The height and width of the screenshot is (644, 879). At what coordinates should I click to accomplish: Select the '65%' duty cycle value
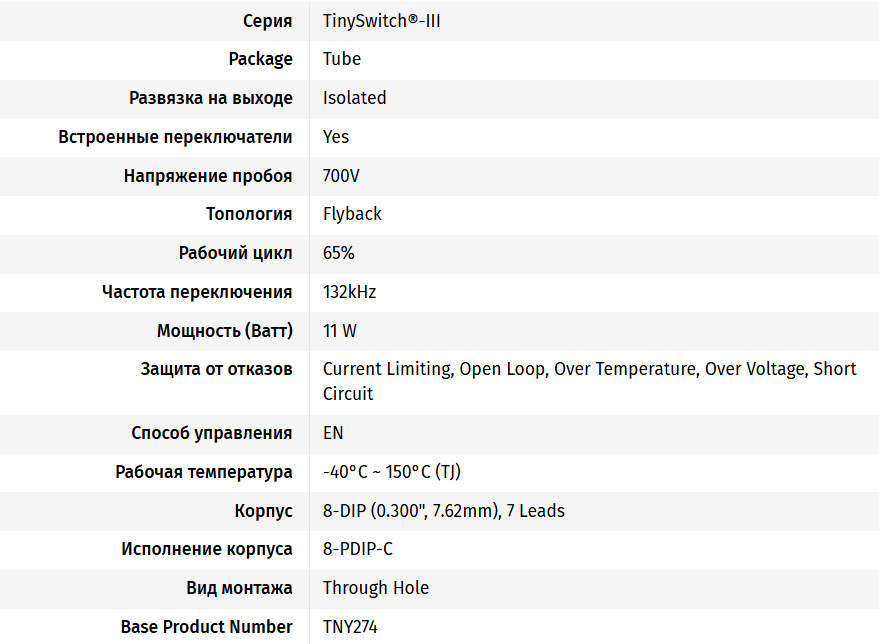click(338, 253)
